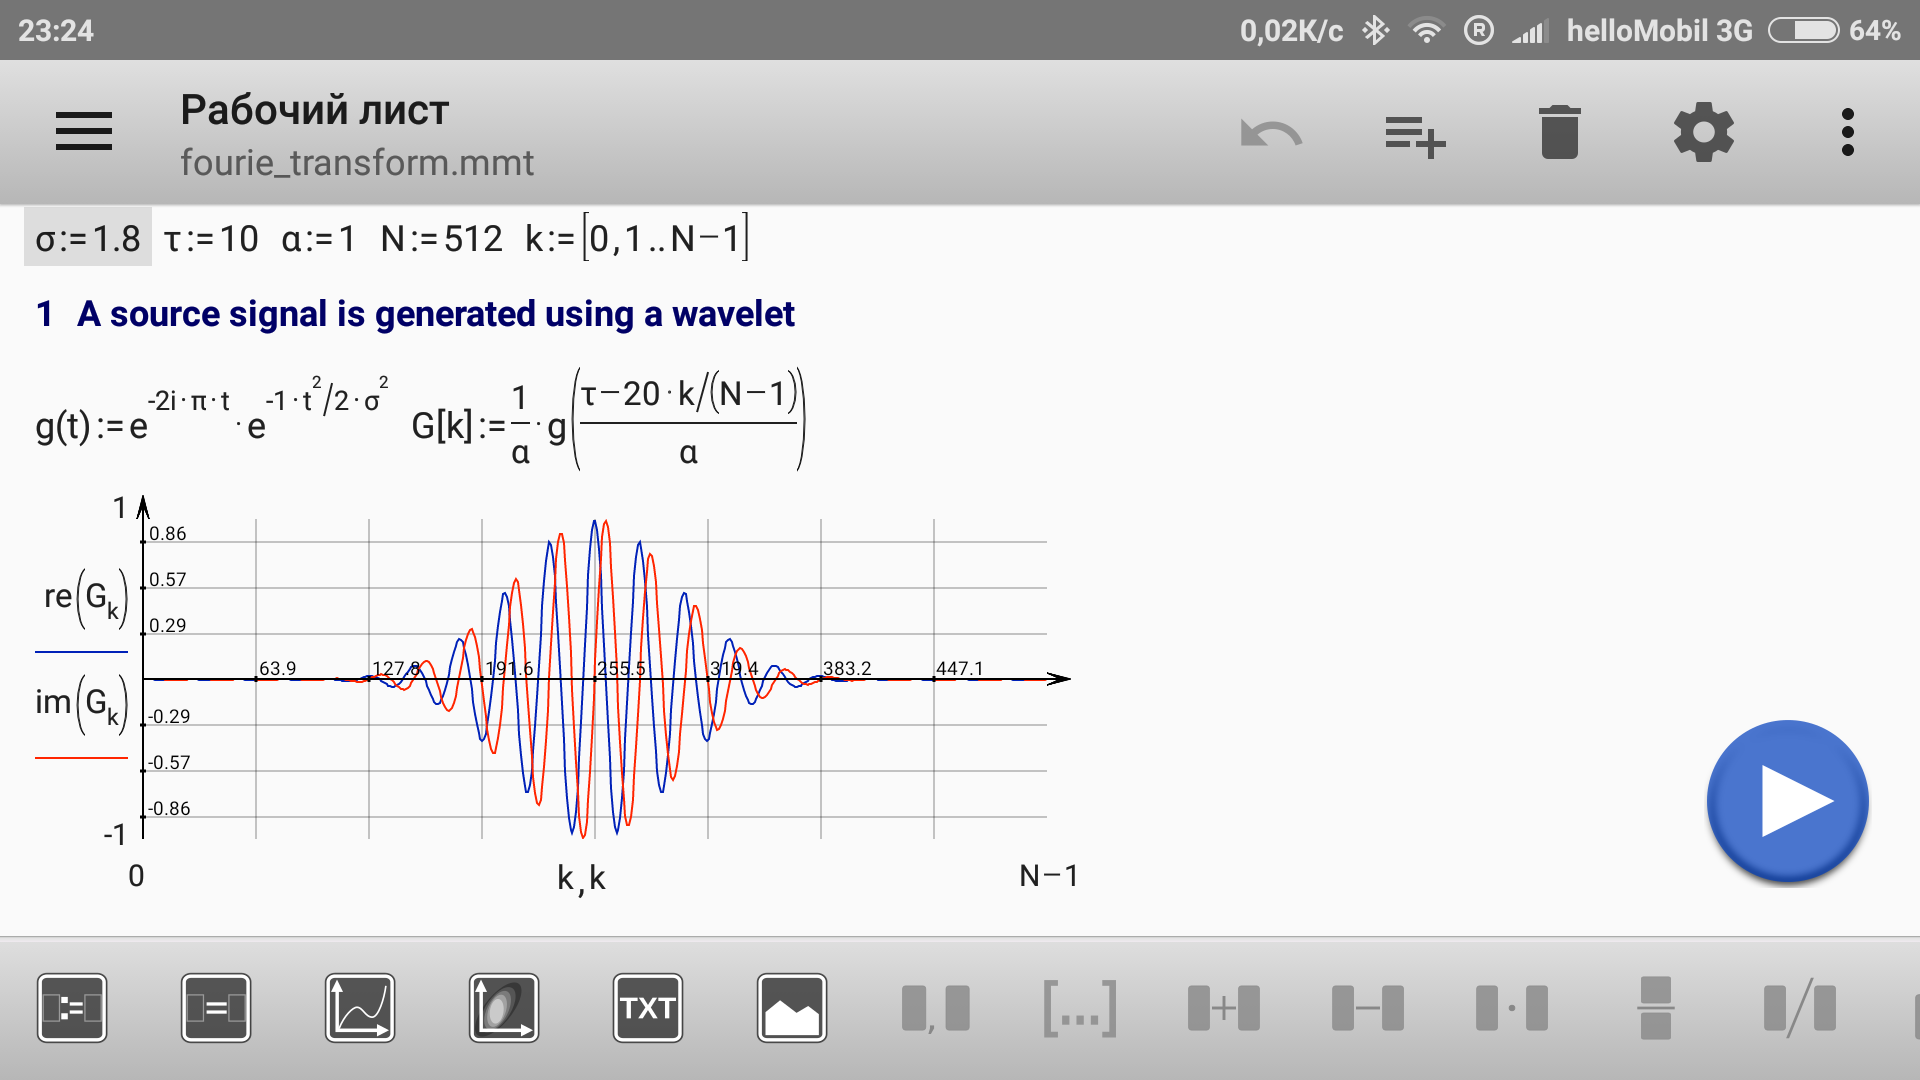Select the N:=512 equation
The image size is (1920, 1080).
441,238
